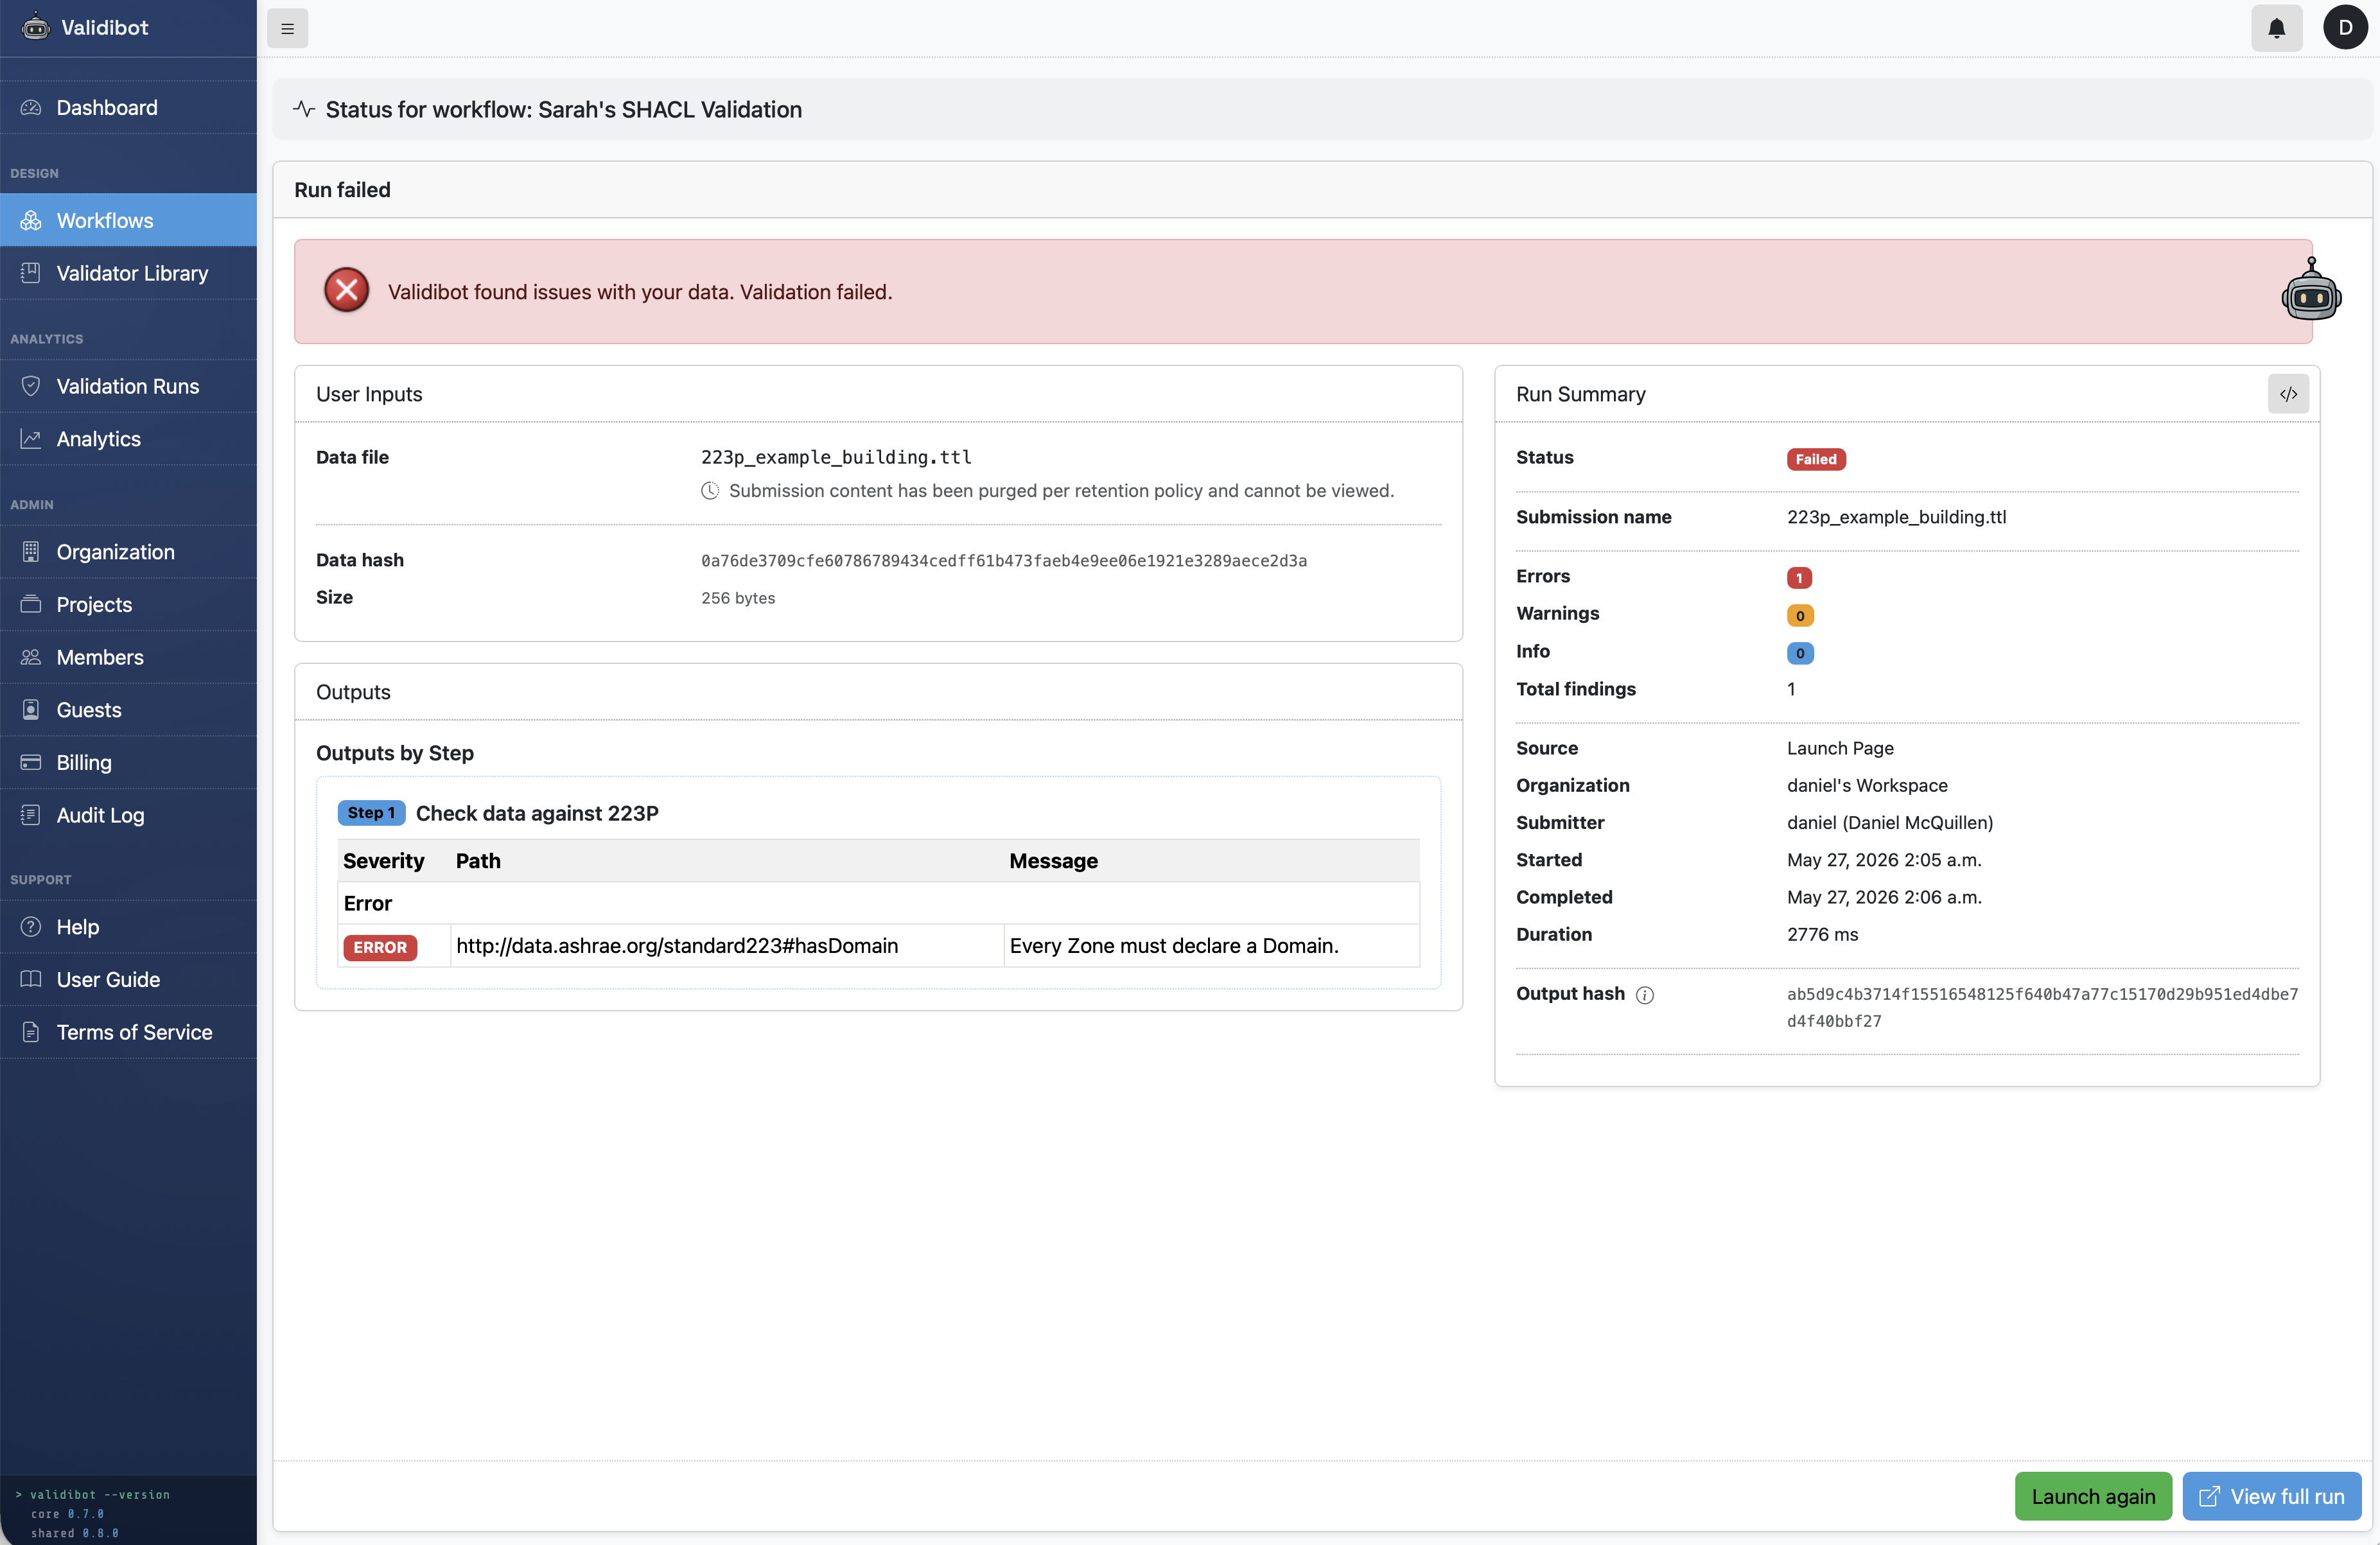Click the Severity column header
The image size is (2380, 1545).
384,861
